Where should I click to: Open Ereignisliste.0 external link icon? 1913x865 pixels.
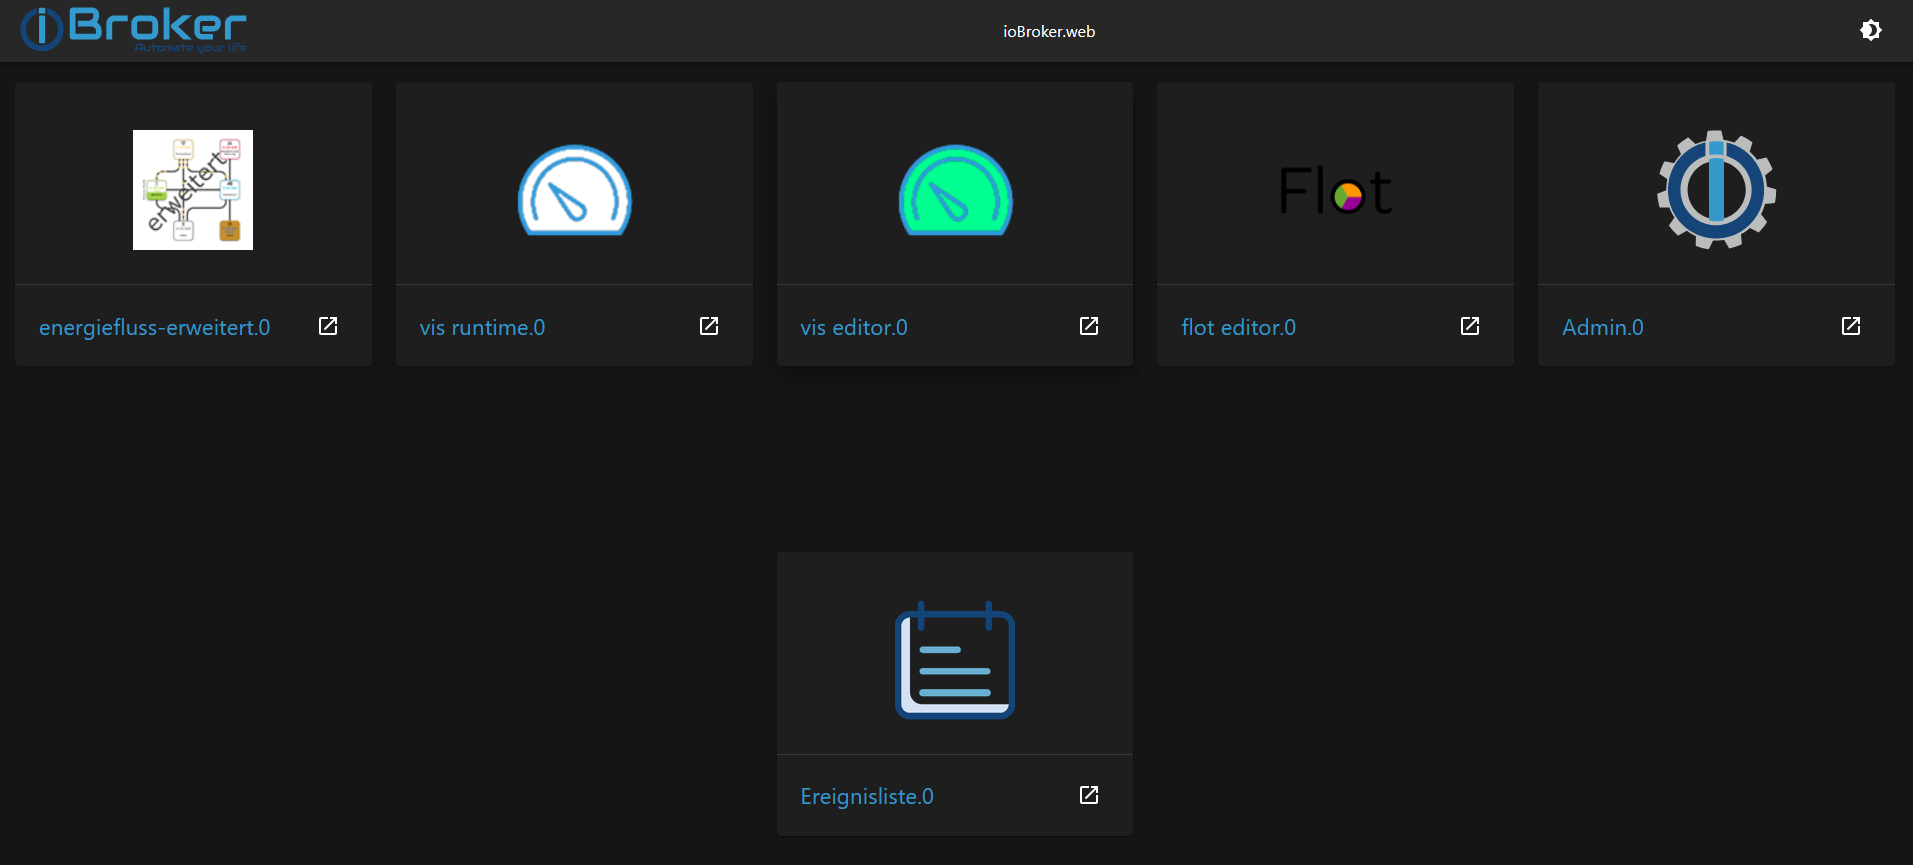[x=1089, y=795]
